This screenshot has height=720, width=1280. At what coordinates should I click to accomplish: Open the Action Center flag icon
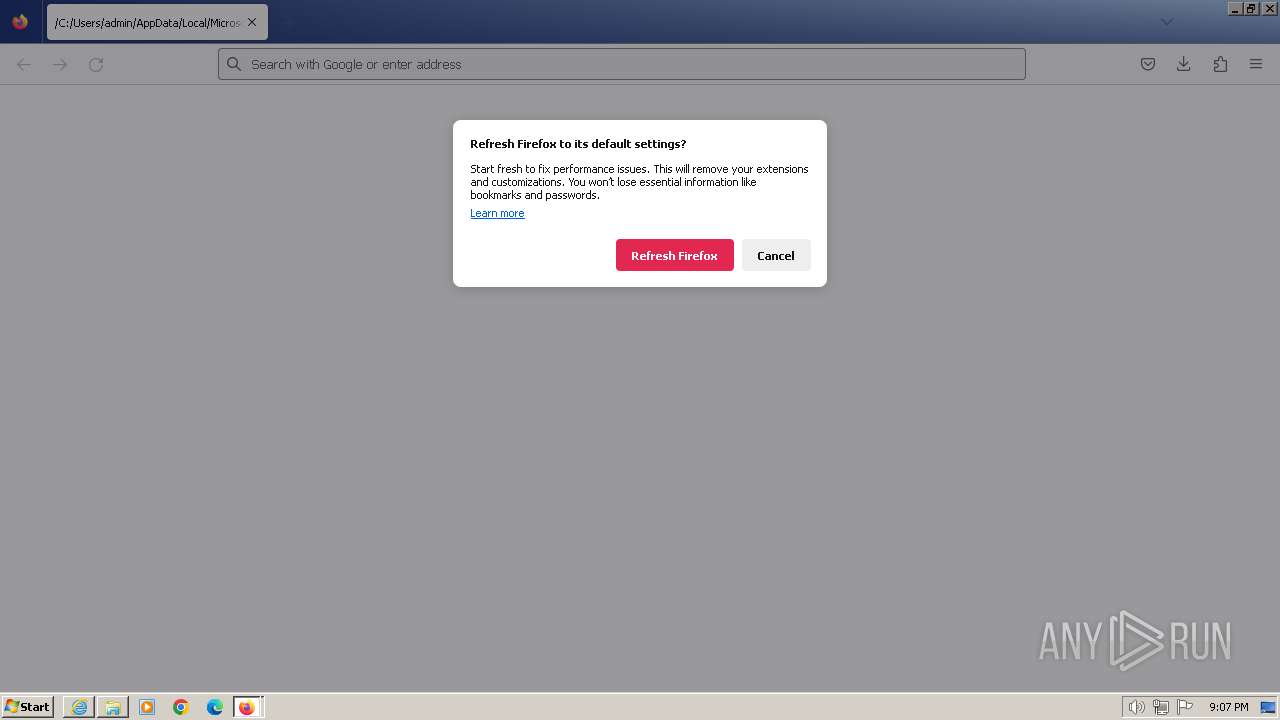pyautogui.click(x=1185, y=707)
